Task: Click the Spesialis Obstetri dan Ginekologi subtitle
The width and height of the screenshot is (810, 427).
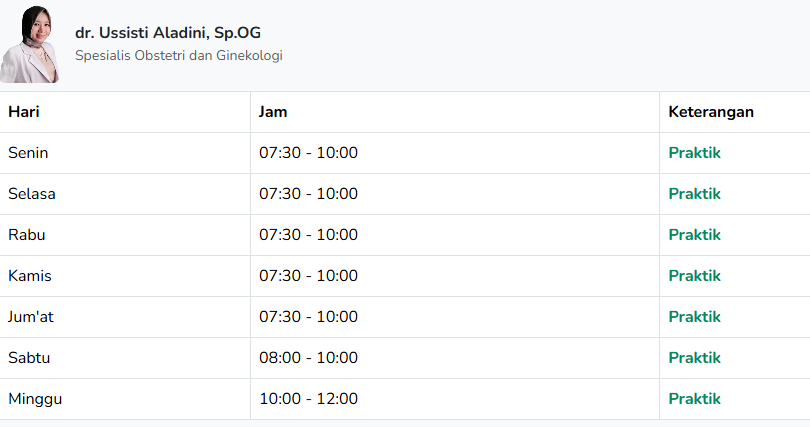Action: pos(178,55)
